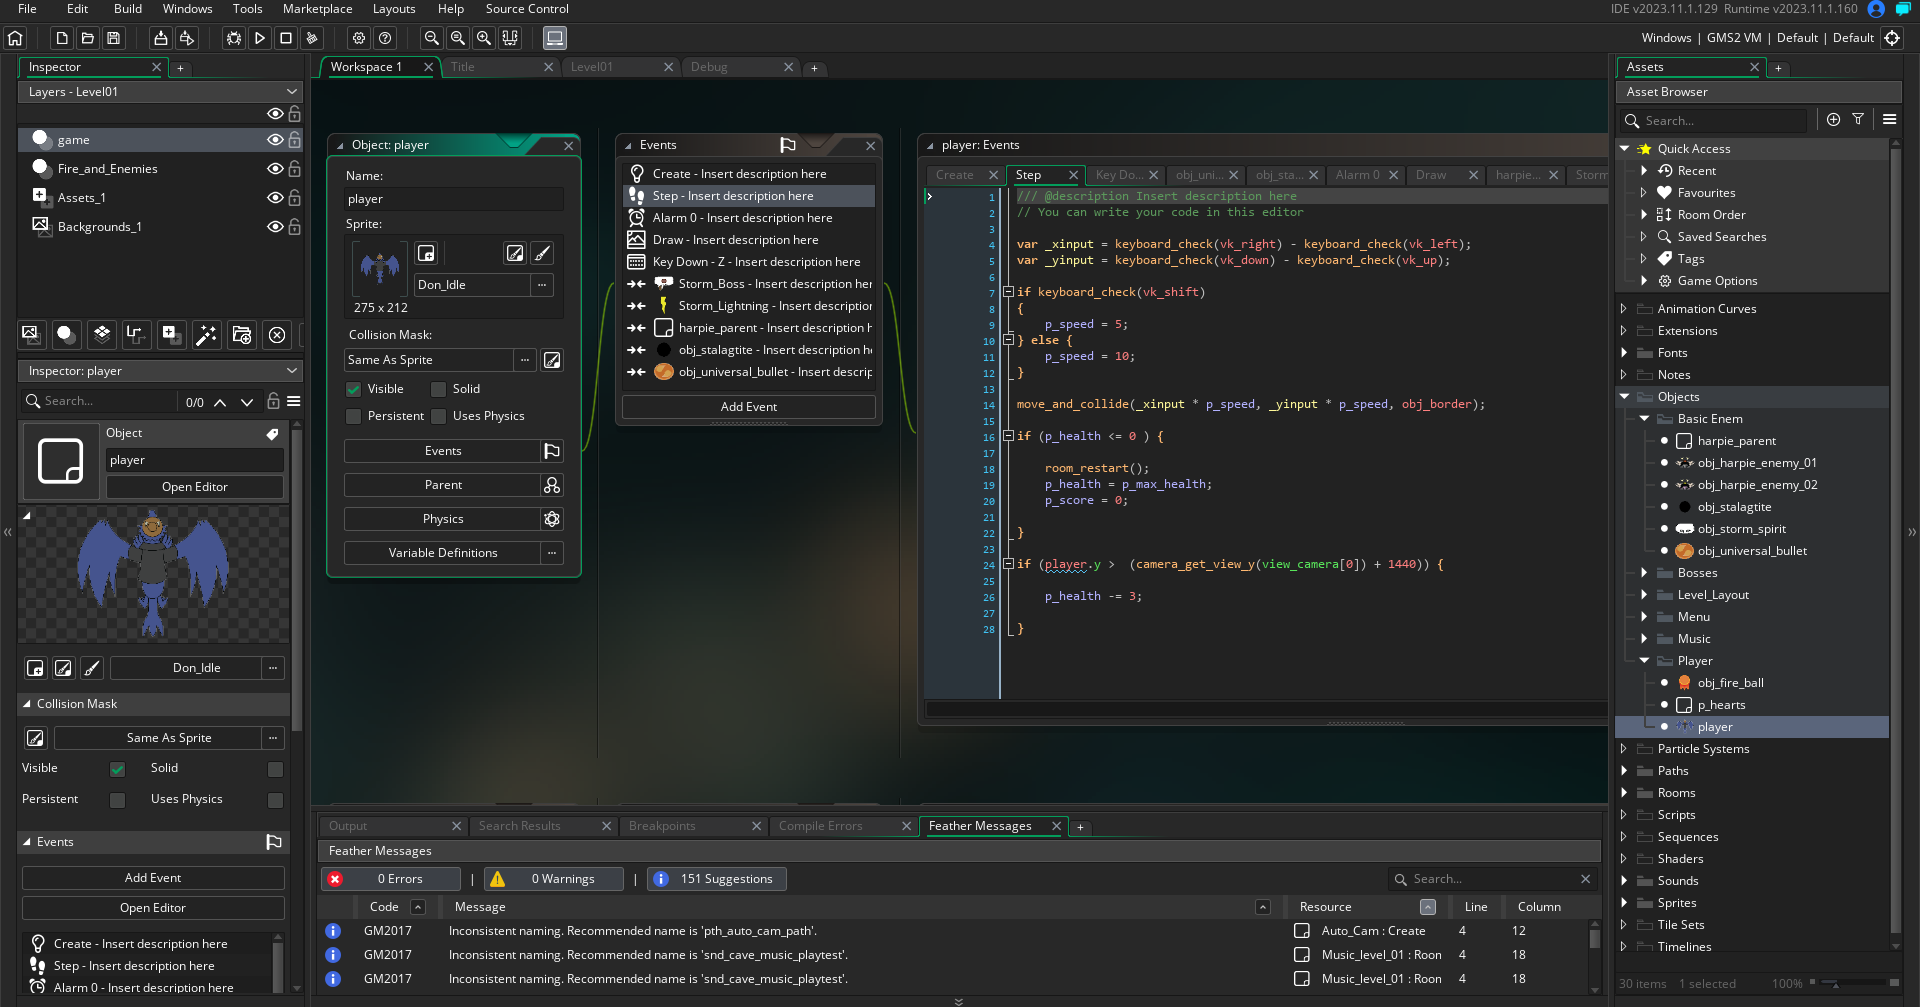Expand the Bosses folder in Asset Browser

(1644, 573)
